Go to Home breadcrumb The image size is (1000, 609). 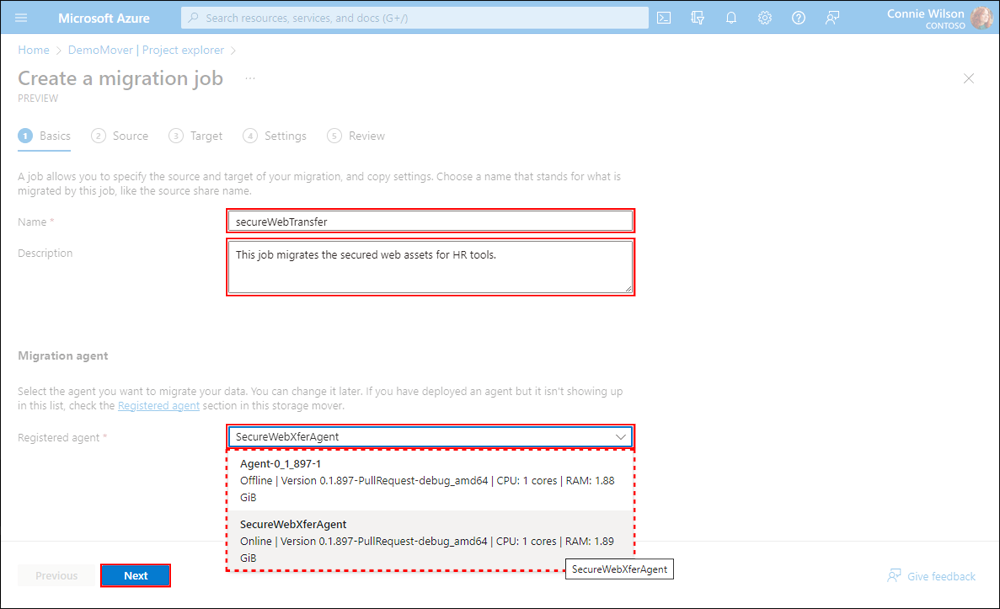33,50
